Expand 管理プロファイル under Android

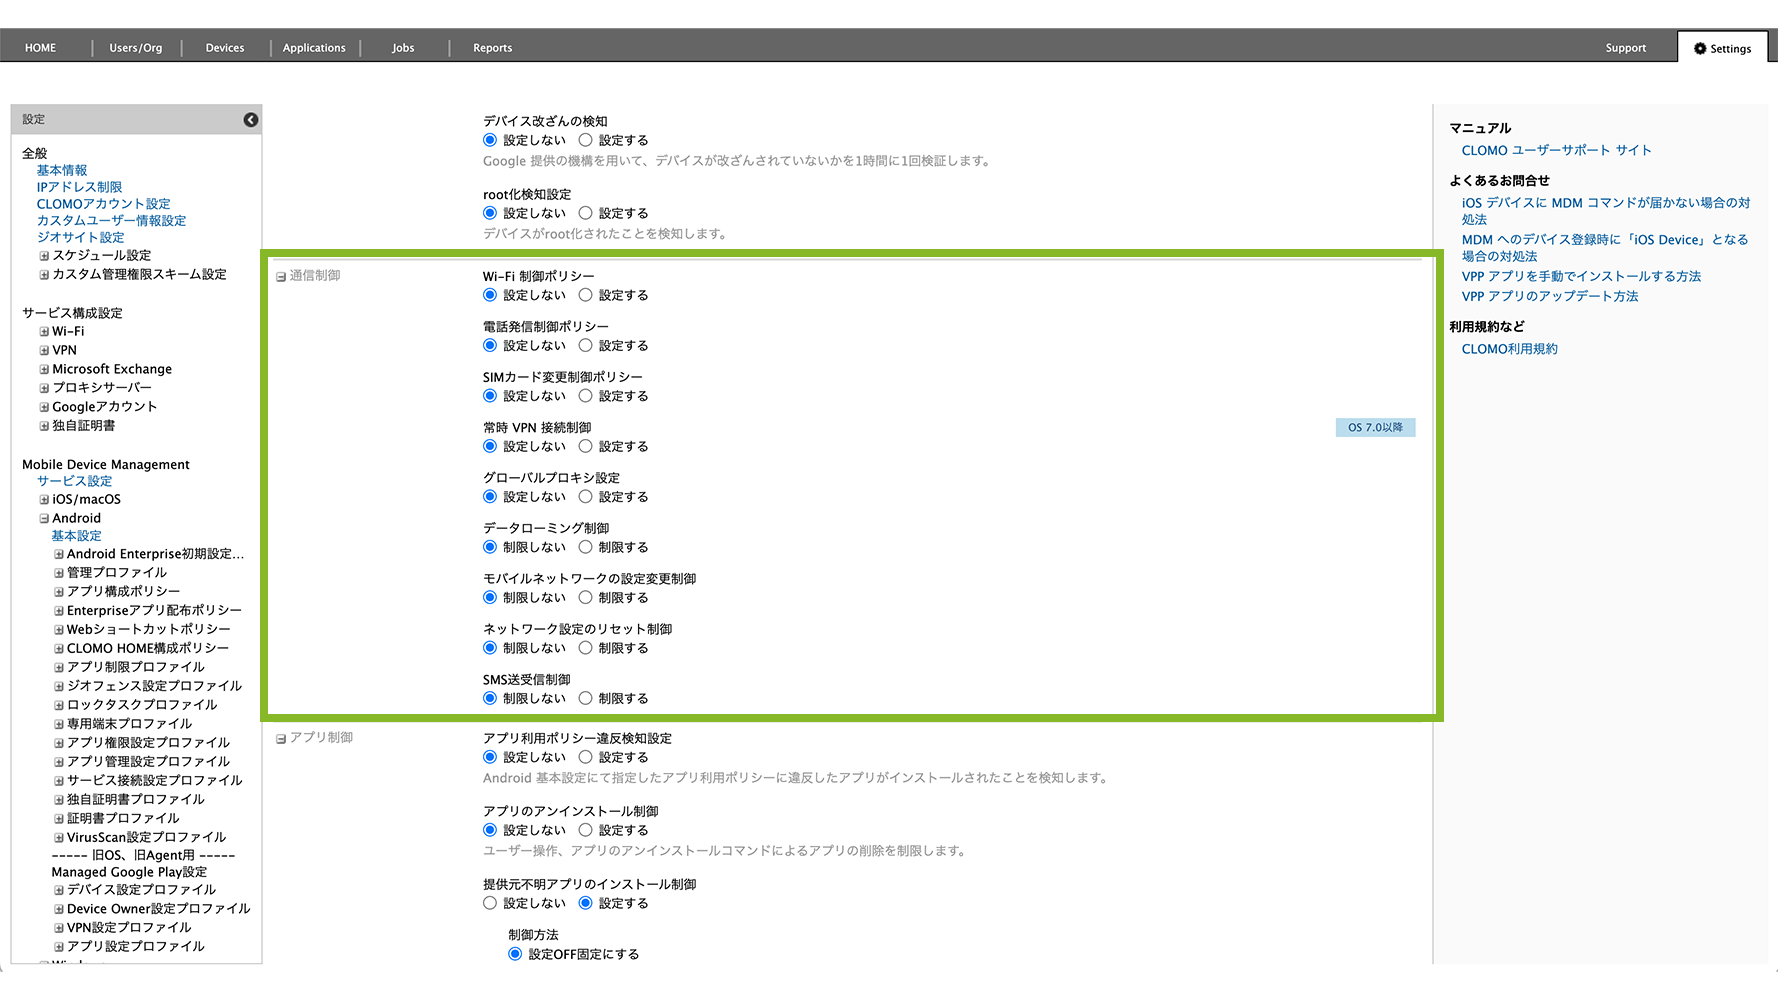pos(59,573)
